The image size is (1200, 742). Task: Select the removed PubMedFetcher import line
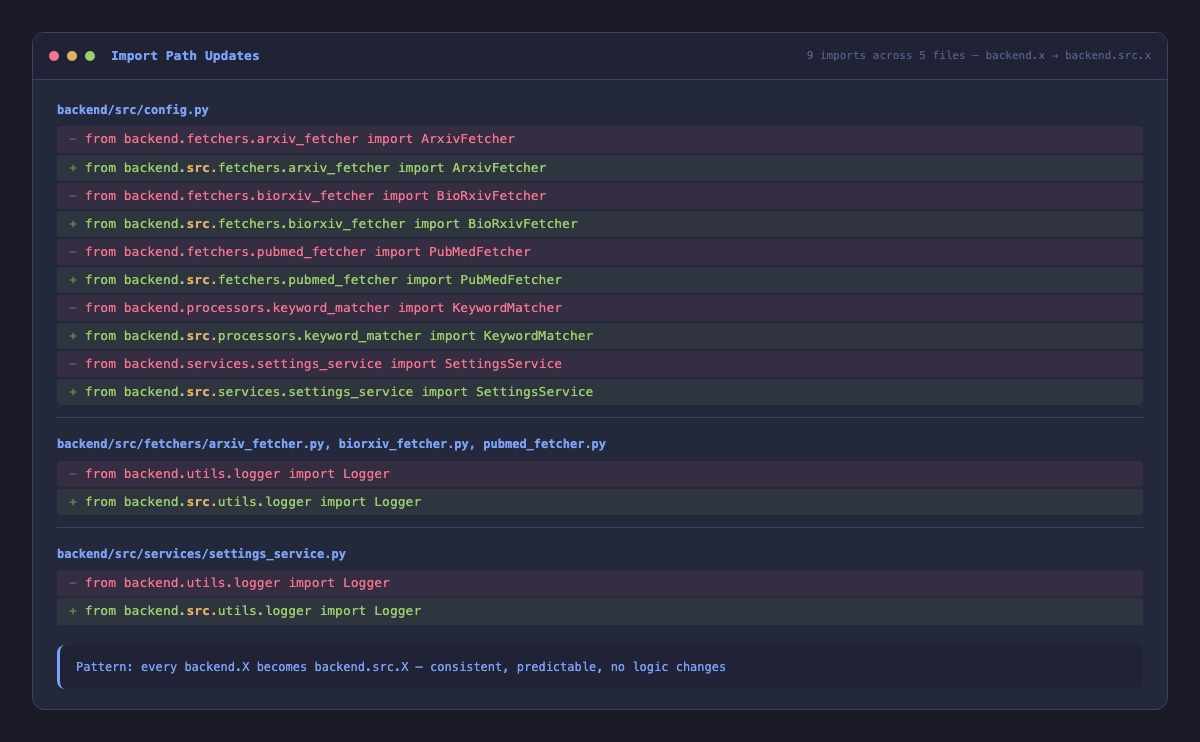(x=308, y=252)
